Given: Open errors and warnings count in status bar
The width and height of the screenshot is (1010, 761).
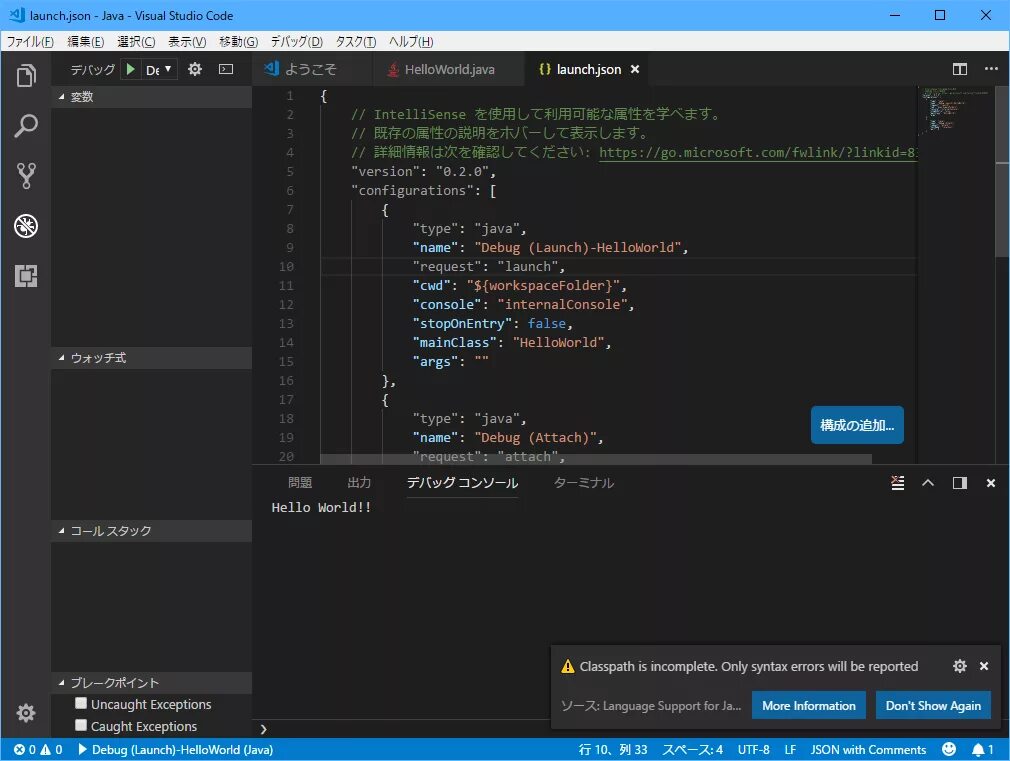Looking at the screenshot, I should point(39,749).
